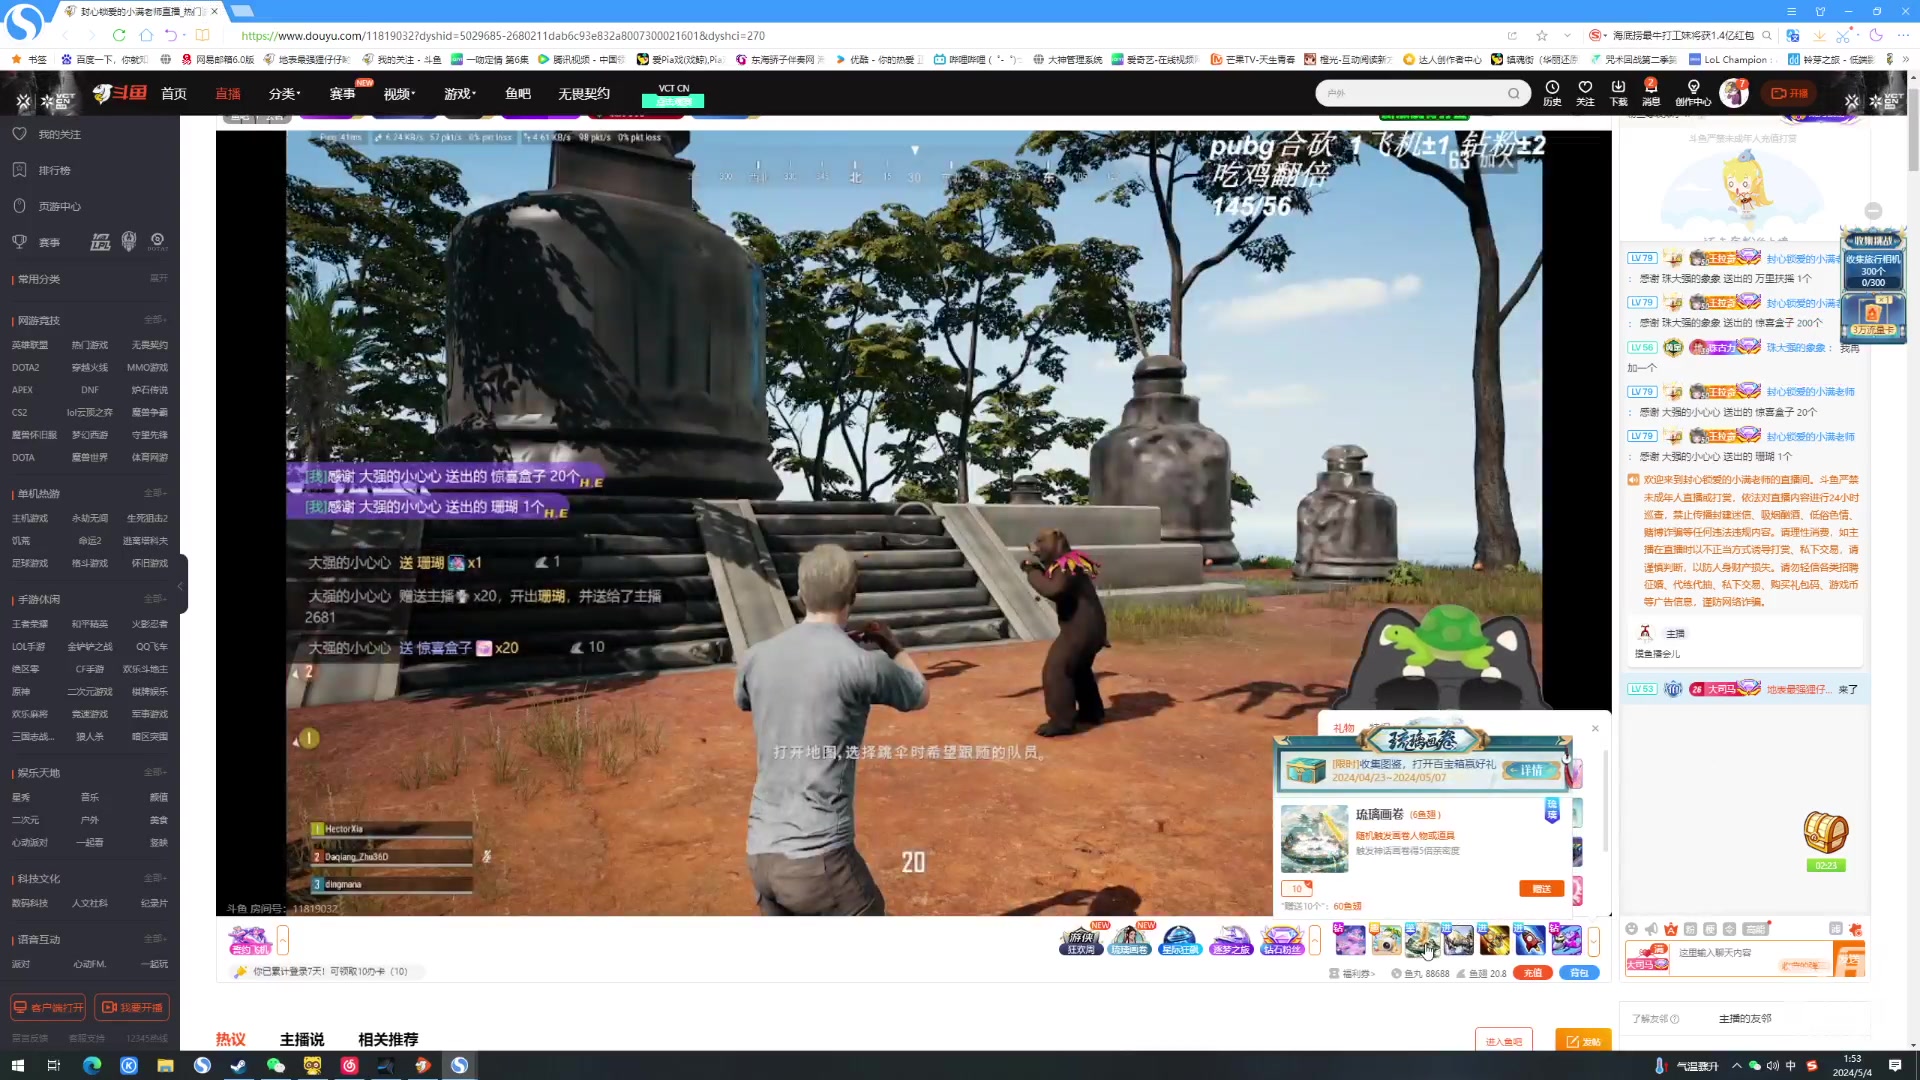Expand the 视频 dropdown in navigation
This screenshot has height=1080, width=1920.
[x=400, y=94]
